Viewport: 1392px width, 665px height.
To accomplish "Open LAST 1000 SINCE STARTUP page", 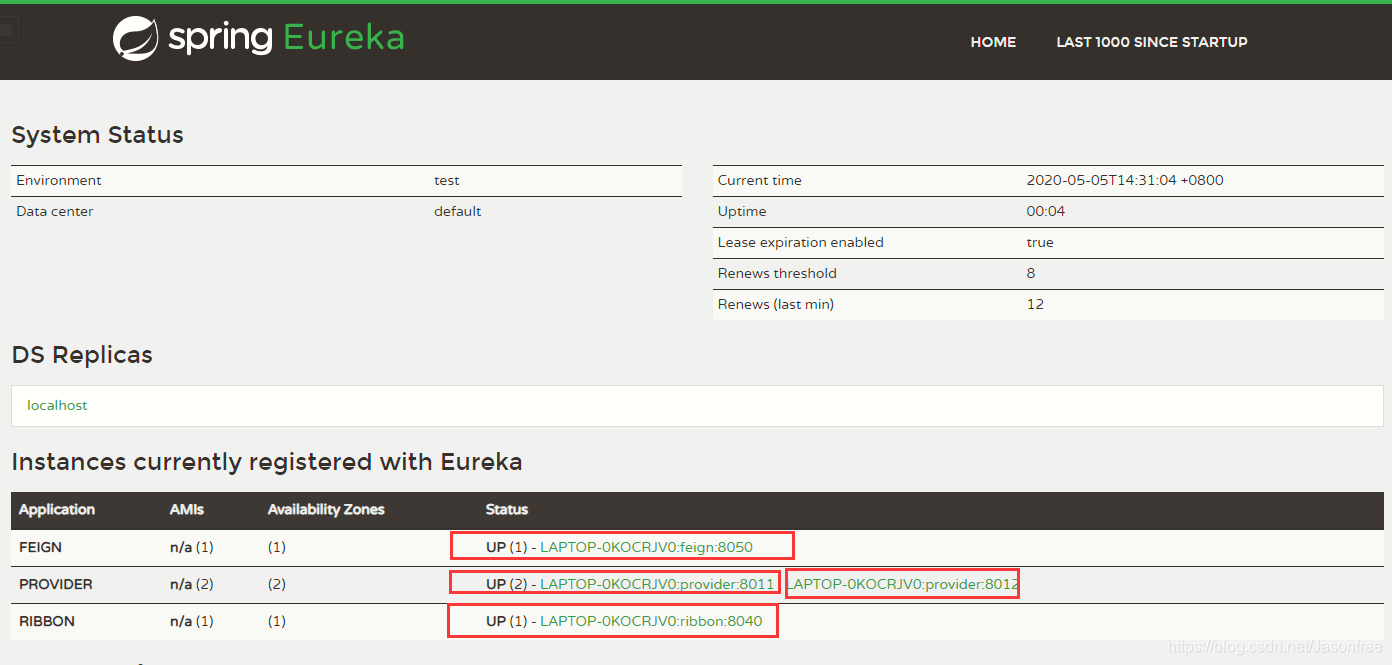I will pyautogui.click(x=1152, y=42).
